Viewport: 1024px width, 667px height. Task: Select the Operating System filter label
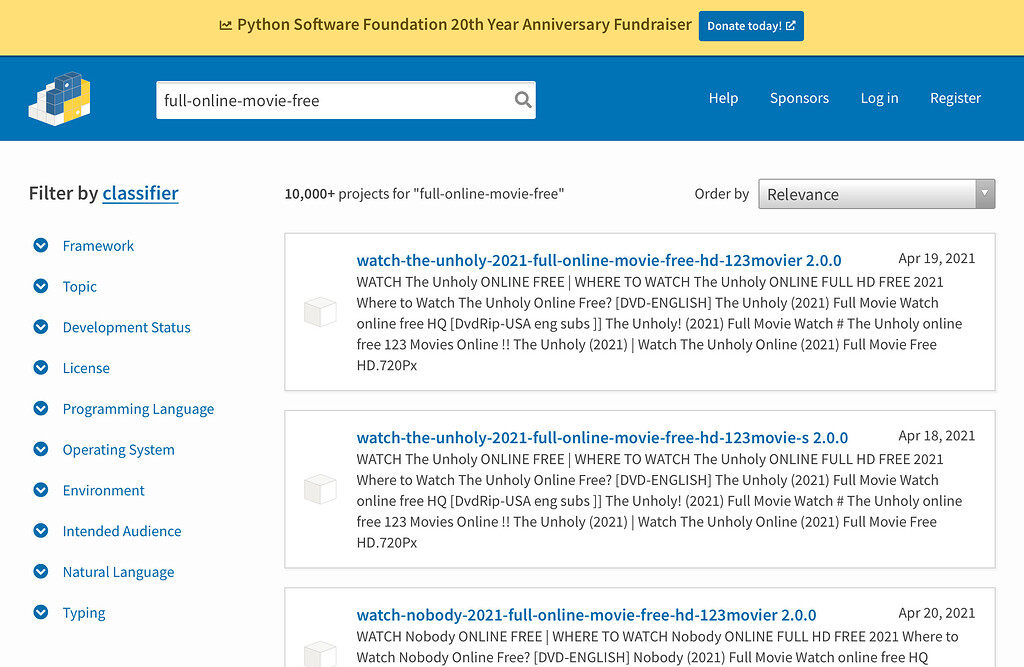pyautogui.click(x=119, y=449)
